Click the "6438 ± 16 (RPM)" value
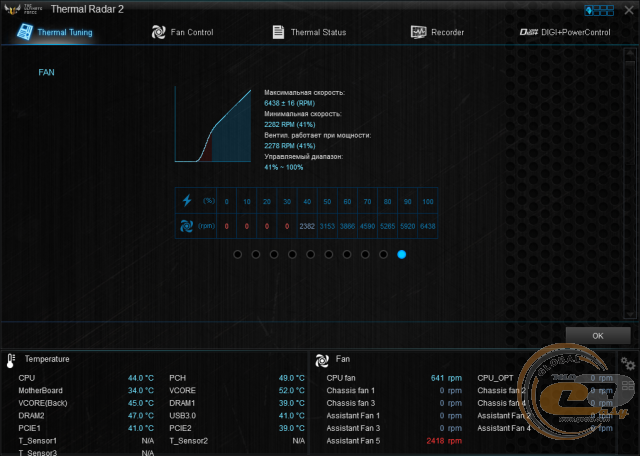 click(289, 103)
